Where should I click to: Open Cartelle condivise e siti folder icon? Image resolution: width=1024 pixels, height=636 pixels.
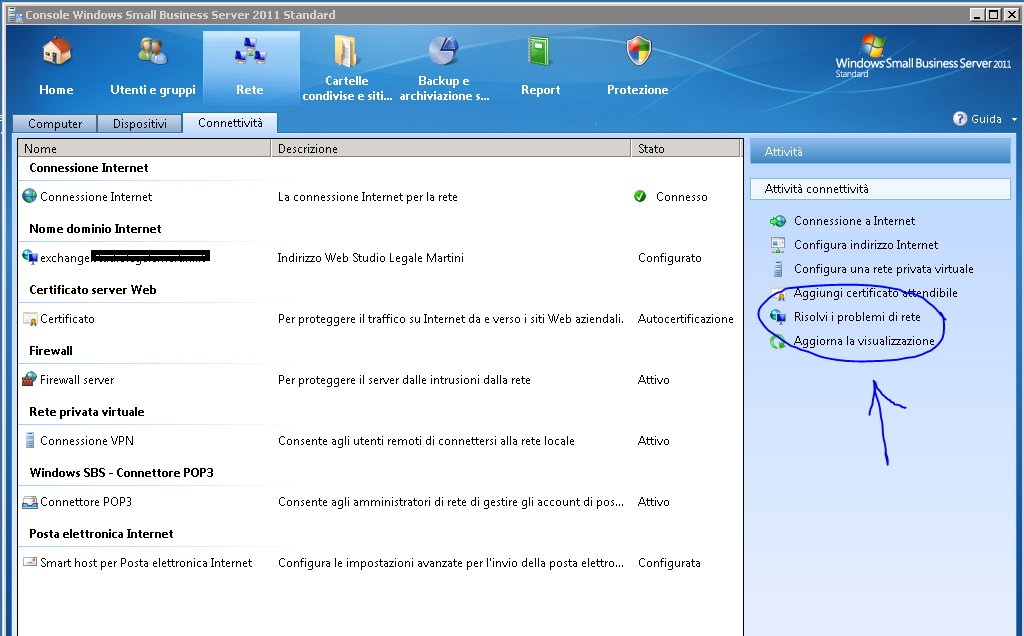(345, 52)
